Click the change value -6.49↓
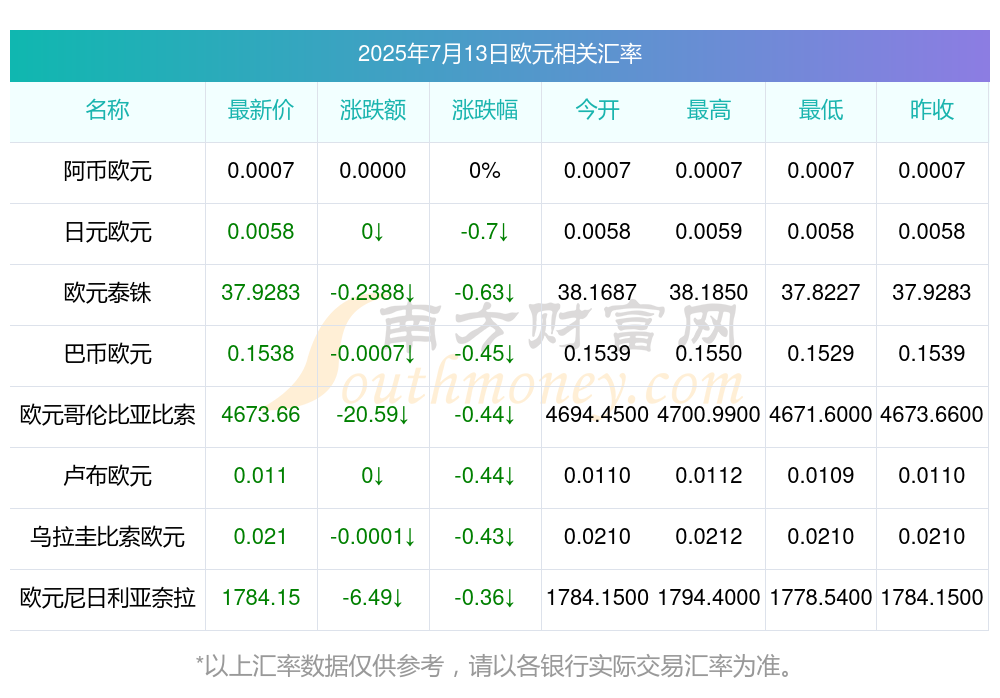 tap(373, 598)
